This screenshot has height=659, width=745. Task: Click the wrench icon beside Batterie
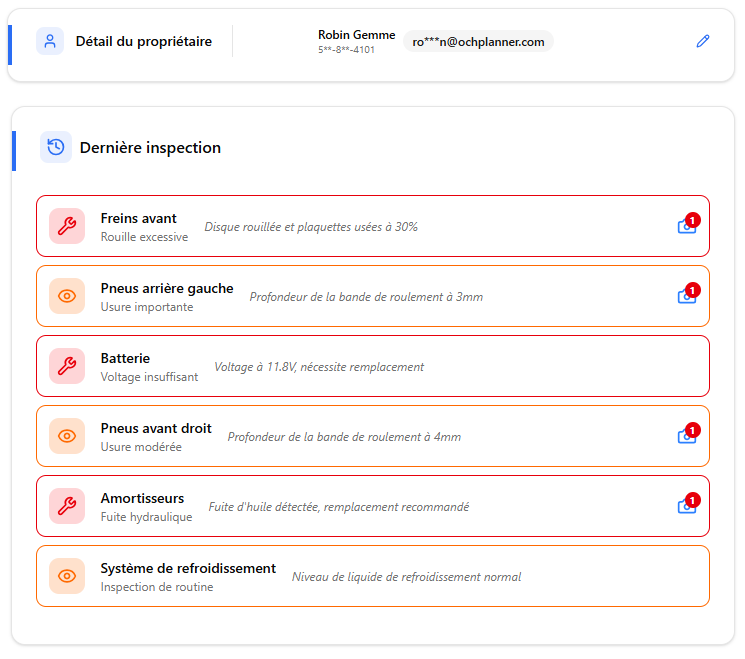[x=67, y=366]
